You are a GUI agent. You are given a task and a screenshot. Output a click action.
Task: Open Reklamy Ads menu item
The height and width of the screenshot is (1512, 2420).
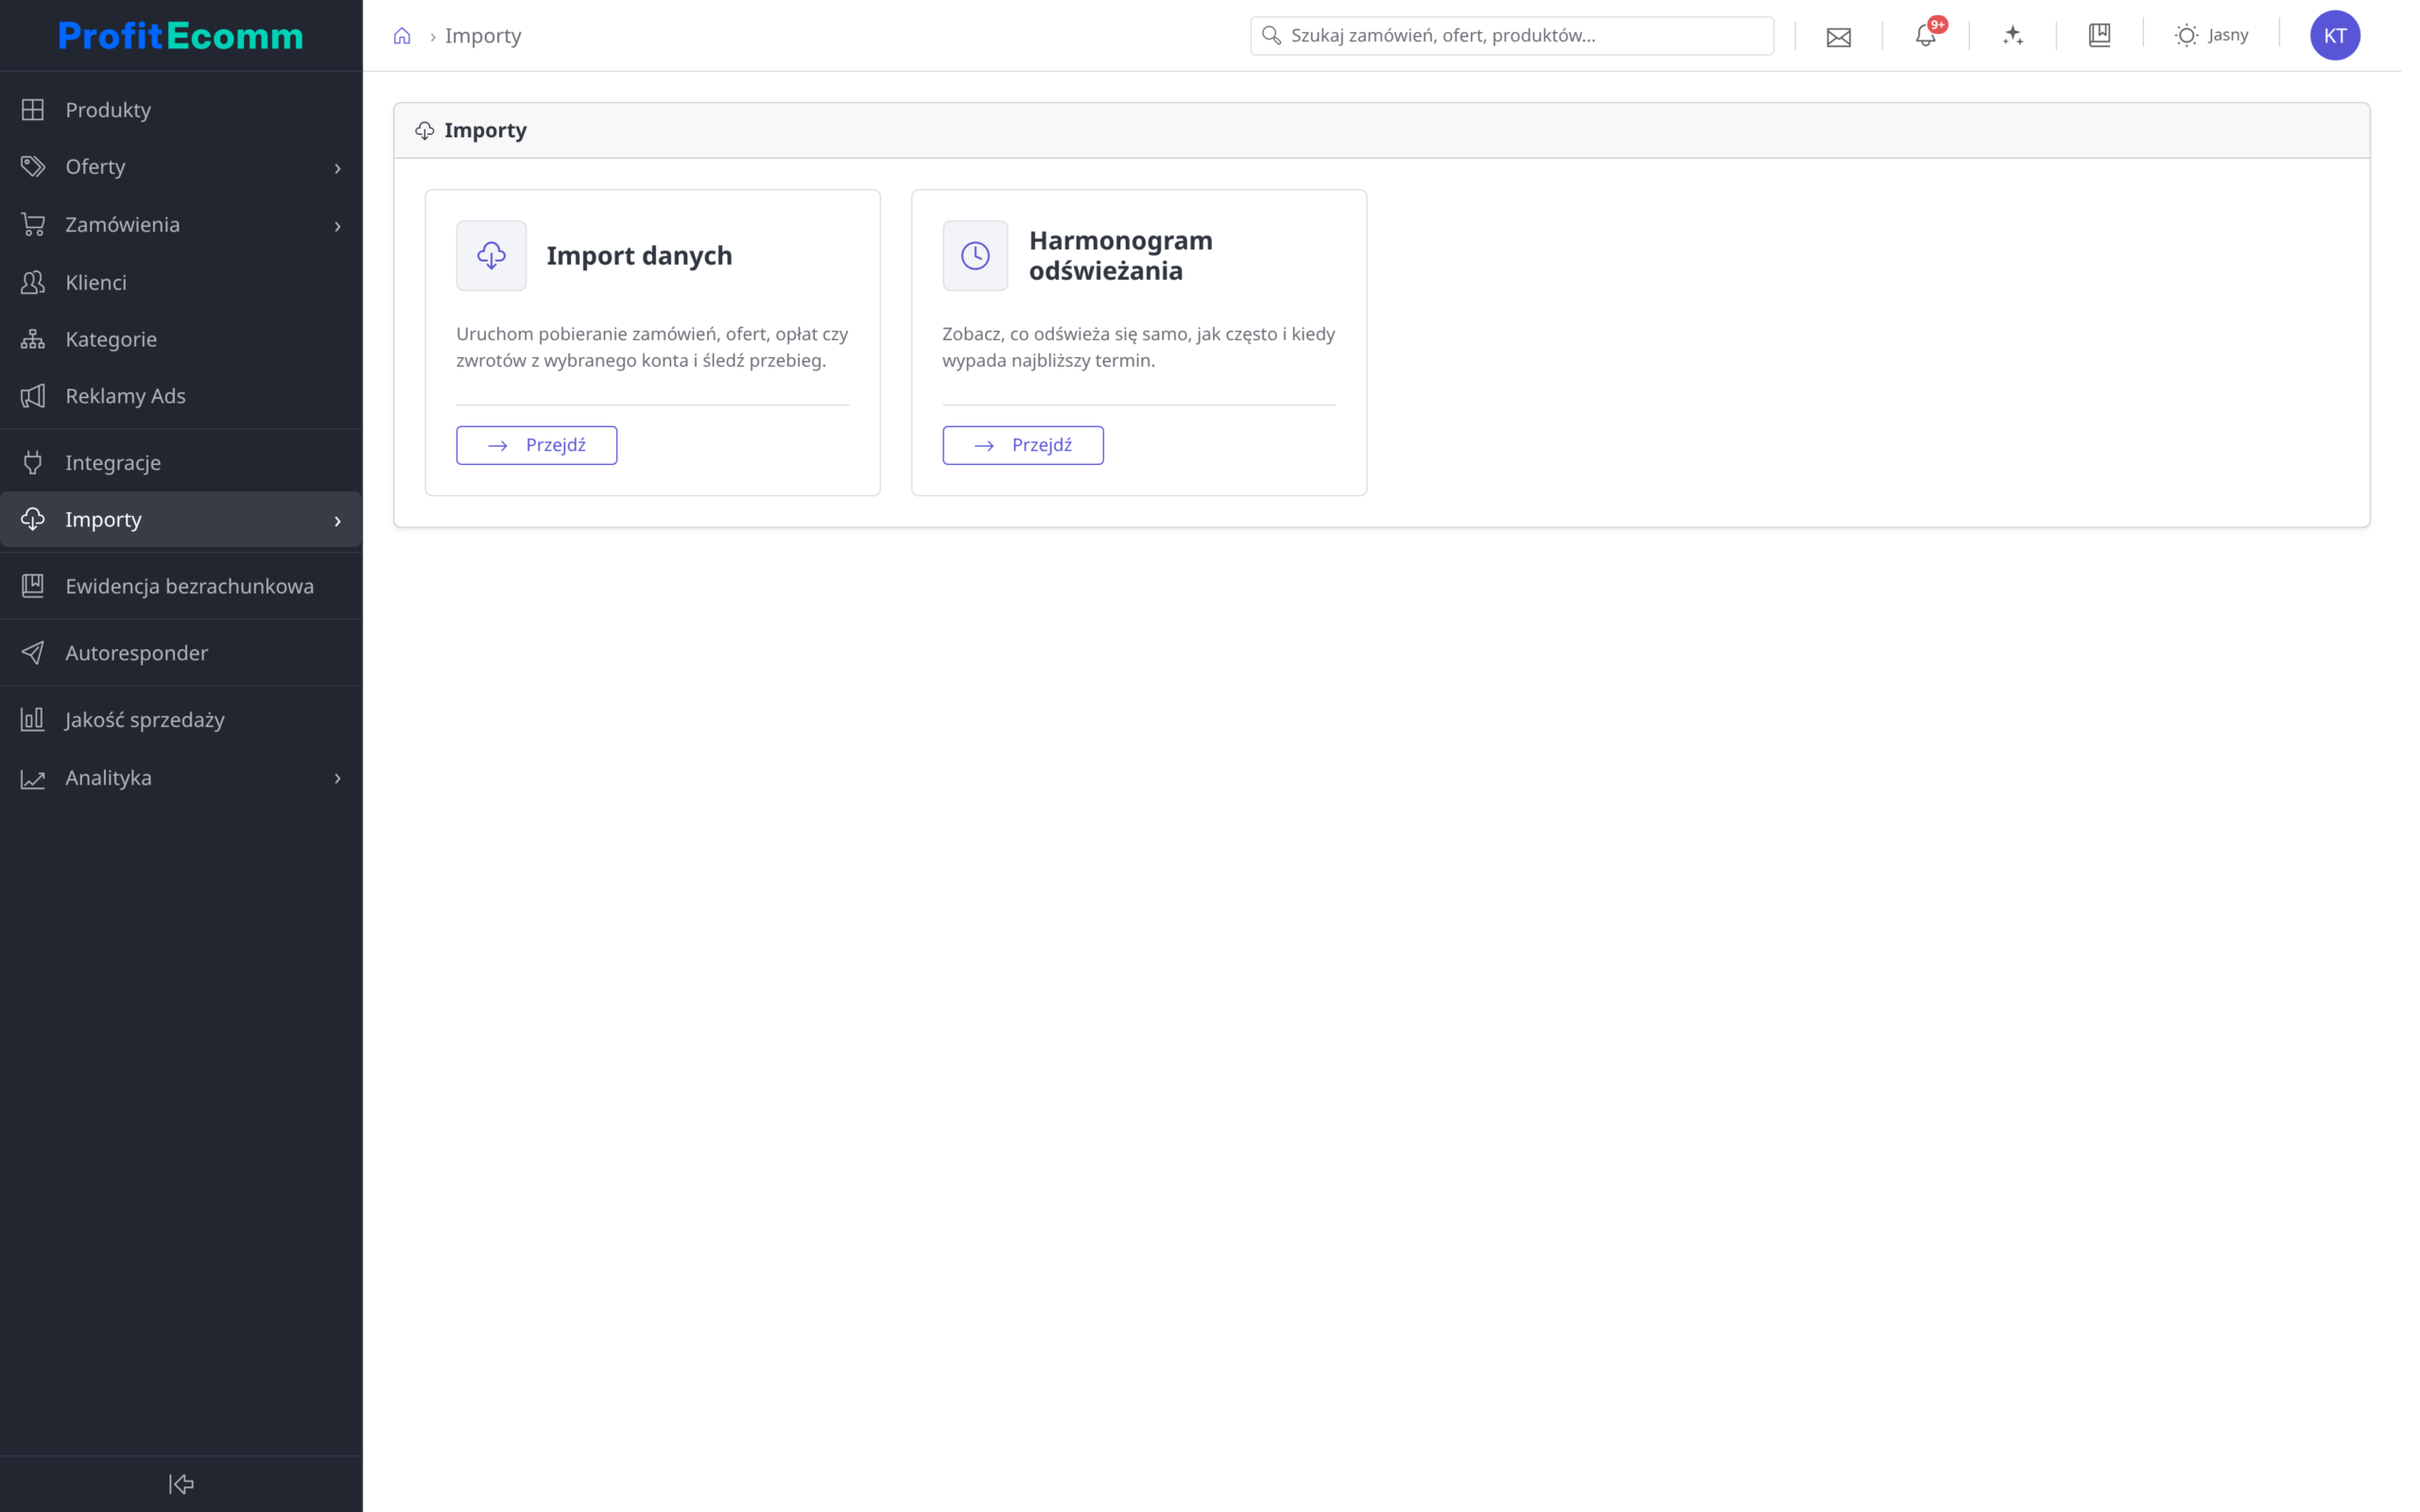181,396
